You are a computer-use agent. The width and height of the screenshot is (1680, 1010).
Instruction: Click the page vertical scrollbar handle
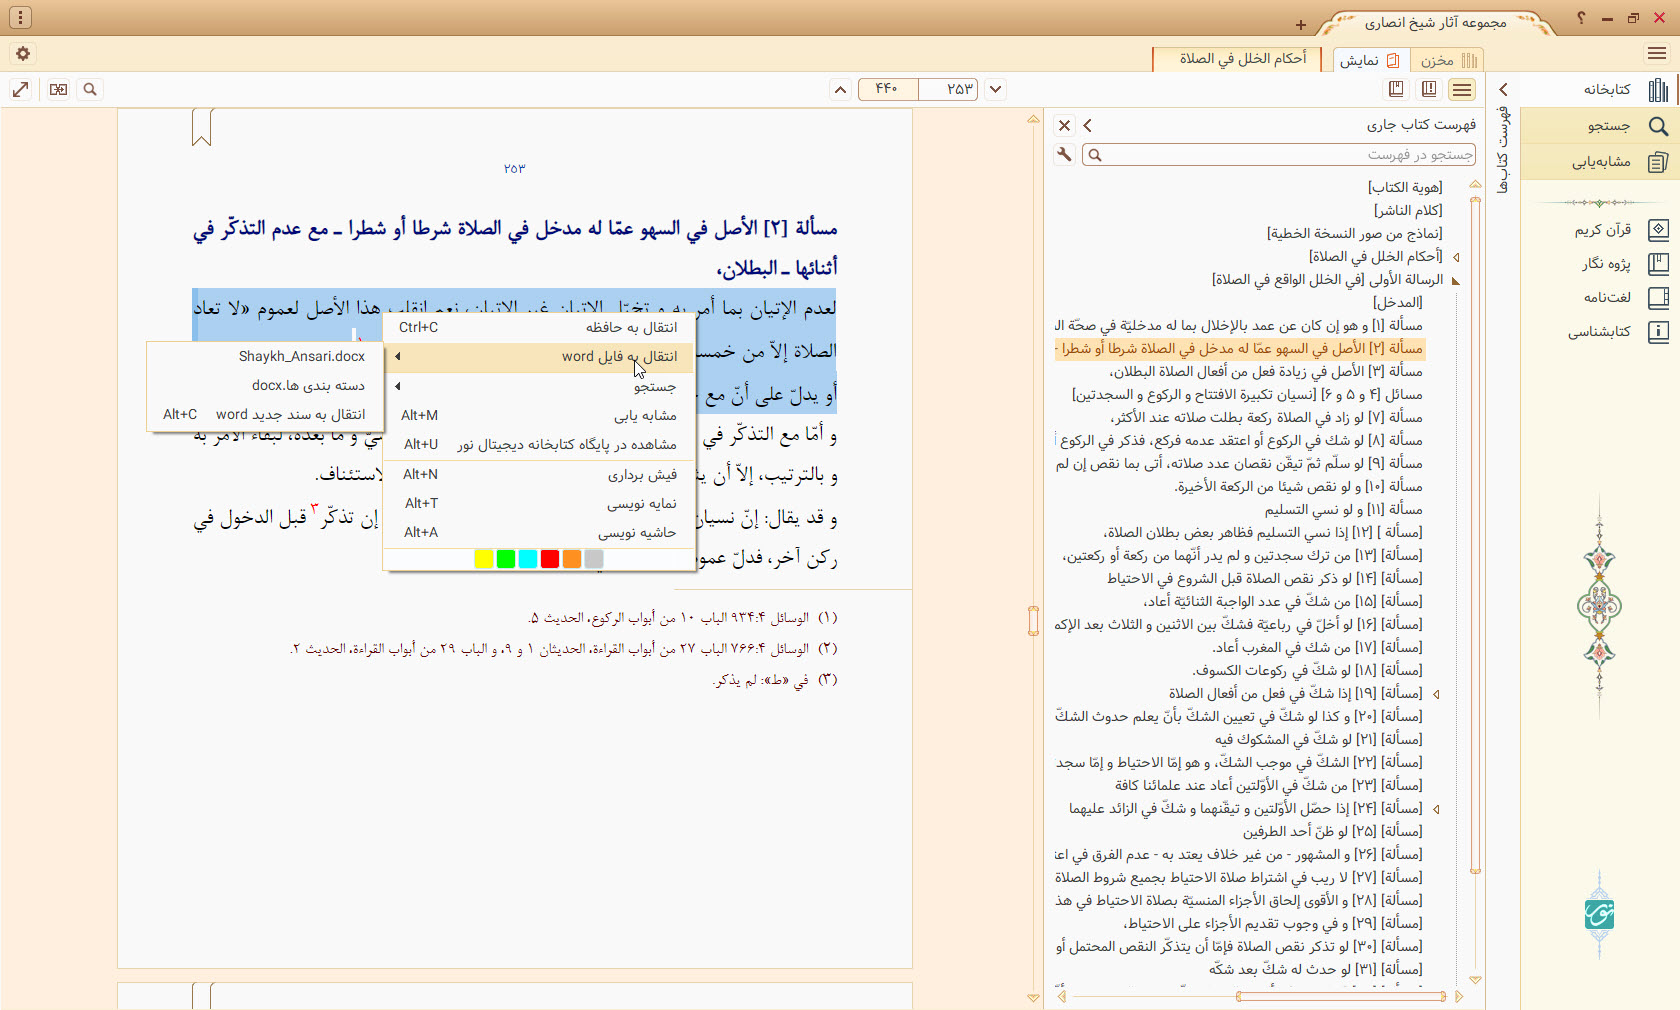tap(1033, 621)
